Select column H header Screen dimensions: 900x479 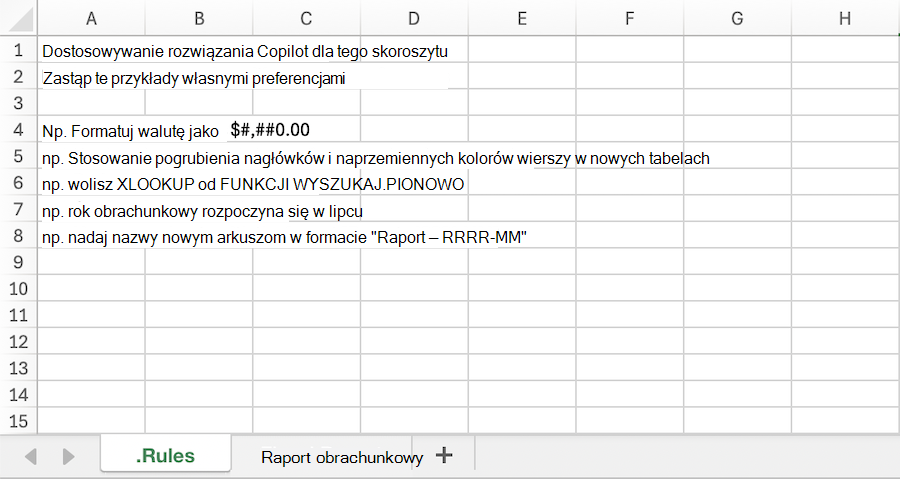(845, 18)
